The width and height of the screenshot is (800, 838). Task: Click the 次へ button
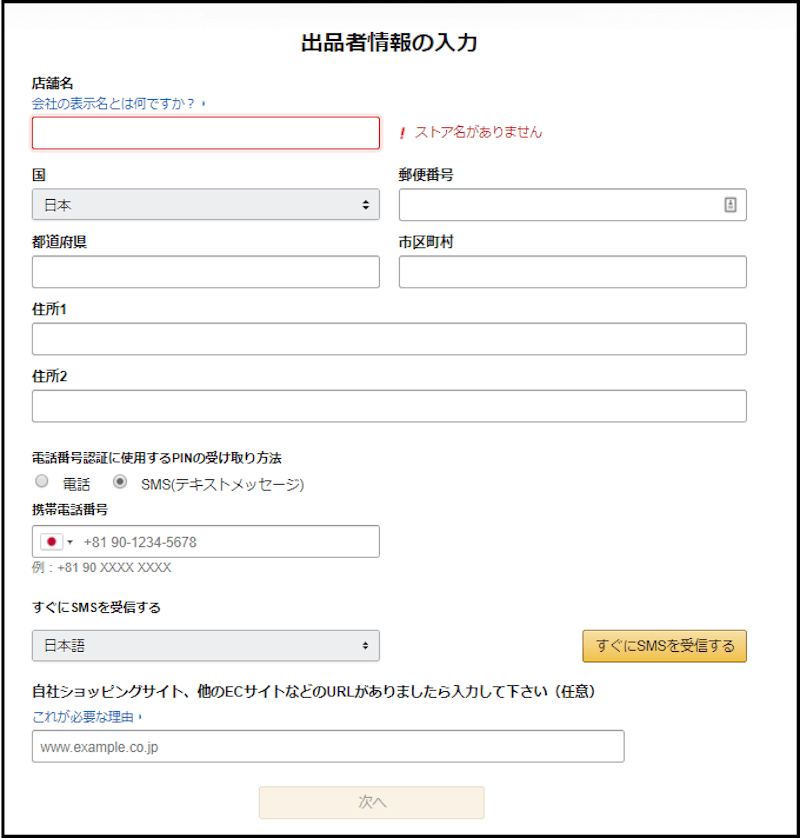click(x=372, y=802)
